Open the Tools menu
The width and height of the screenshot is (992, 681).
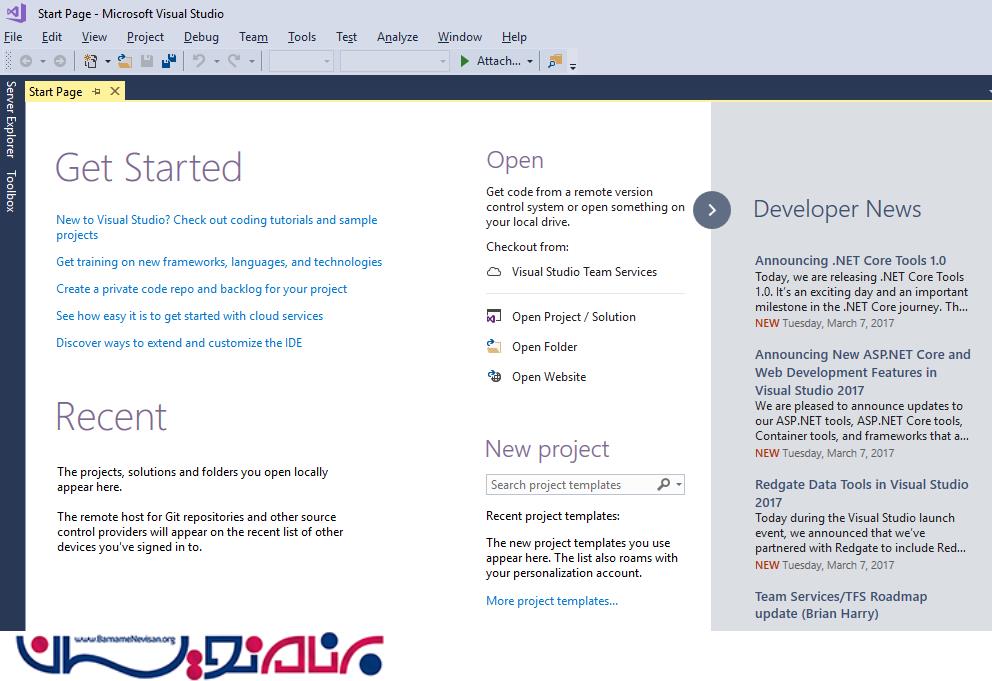302,37
